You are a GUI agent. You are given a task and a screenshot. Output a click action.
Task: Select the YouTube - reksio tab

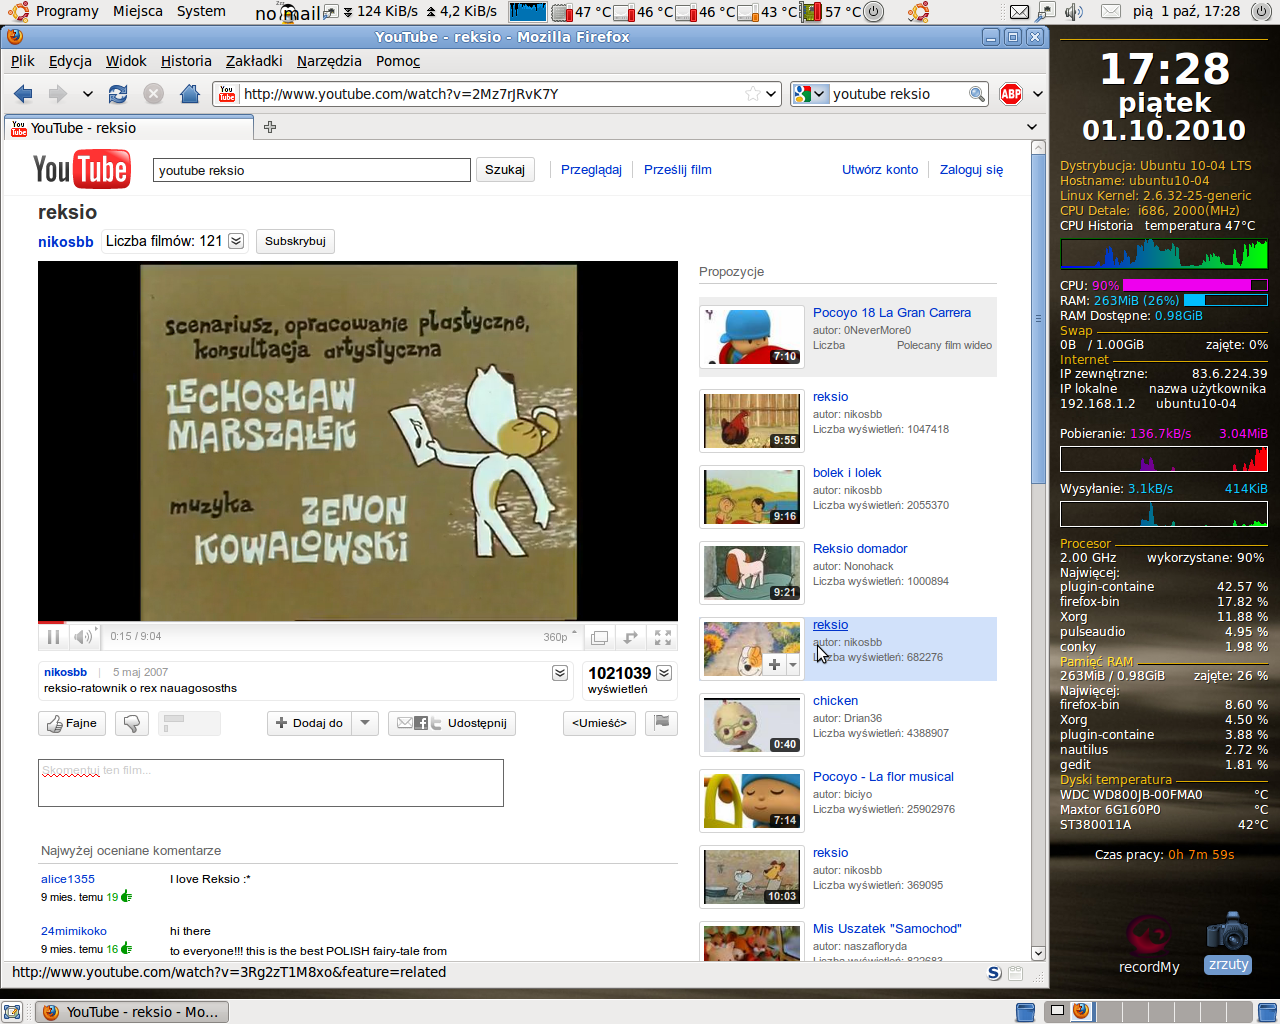pyautogui.click(x=129, y=128)
